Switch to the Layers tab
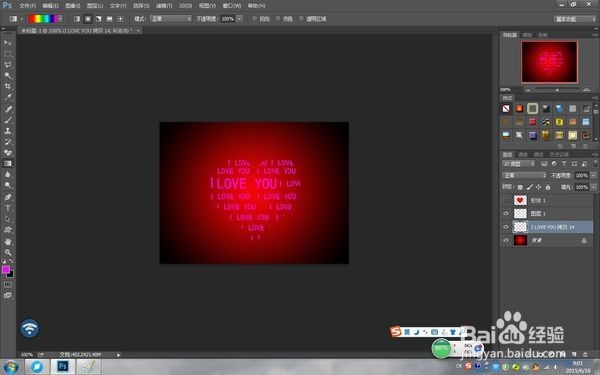Screen dimensions: 600x375 pyautogui.click(x=507, y=154)
